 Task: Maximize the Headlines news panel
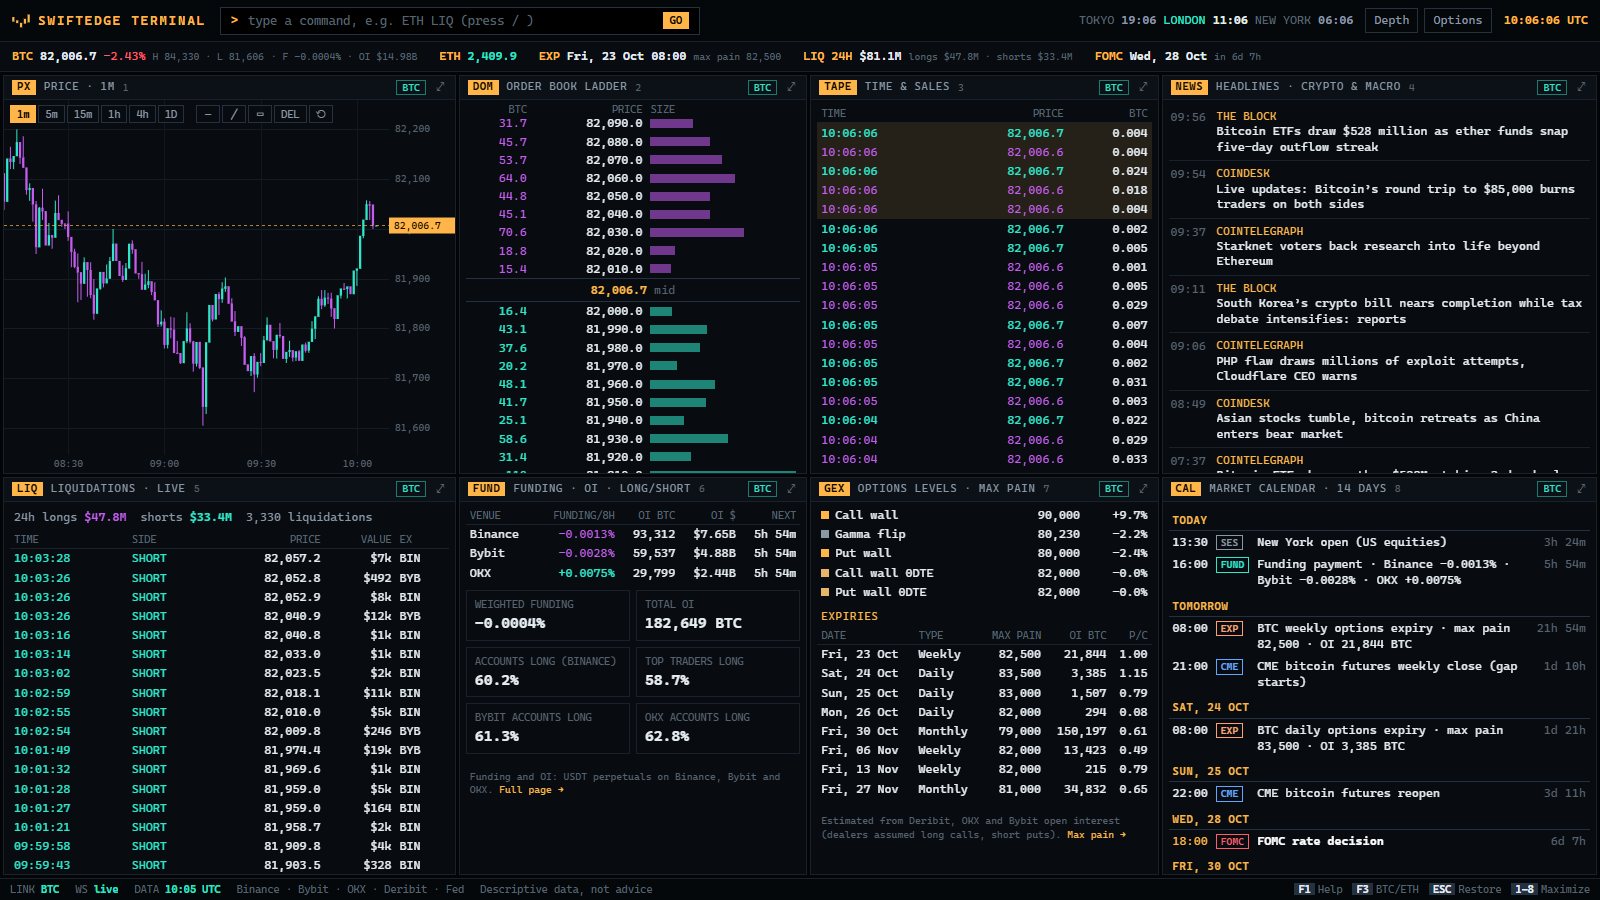pyautogui.click(x=1581, y=87)
